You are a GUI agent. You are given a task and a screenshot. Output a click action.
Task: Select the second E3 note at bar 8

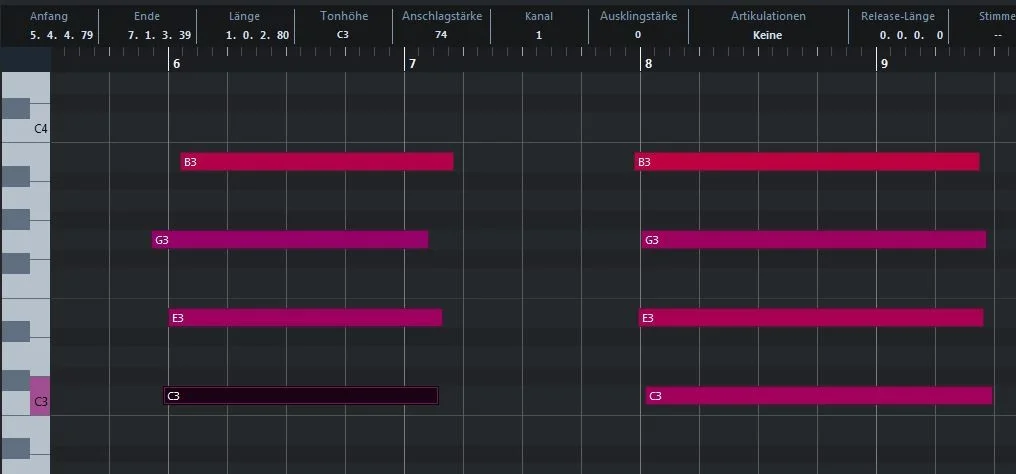pyautogui.click(x=811, y=318)
